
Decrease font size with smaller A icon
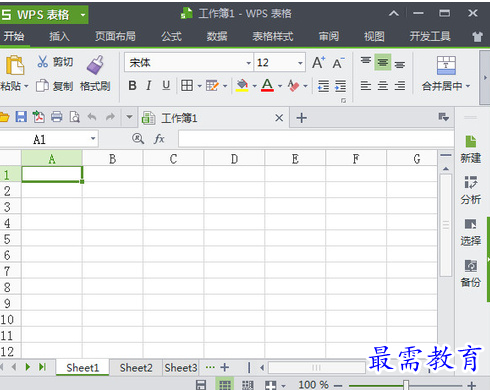click(338, 63)
